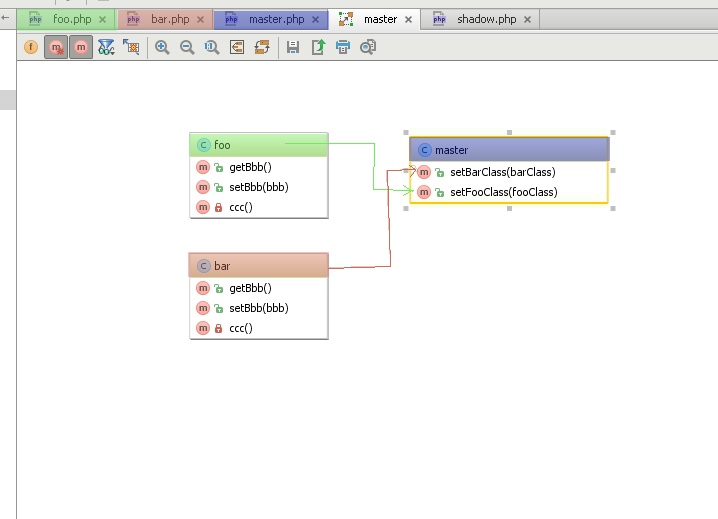Zoom out of the diagram

pyautogui.click(x=187, y=47)
